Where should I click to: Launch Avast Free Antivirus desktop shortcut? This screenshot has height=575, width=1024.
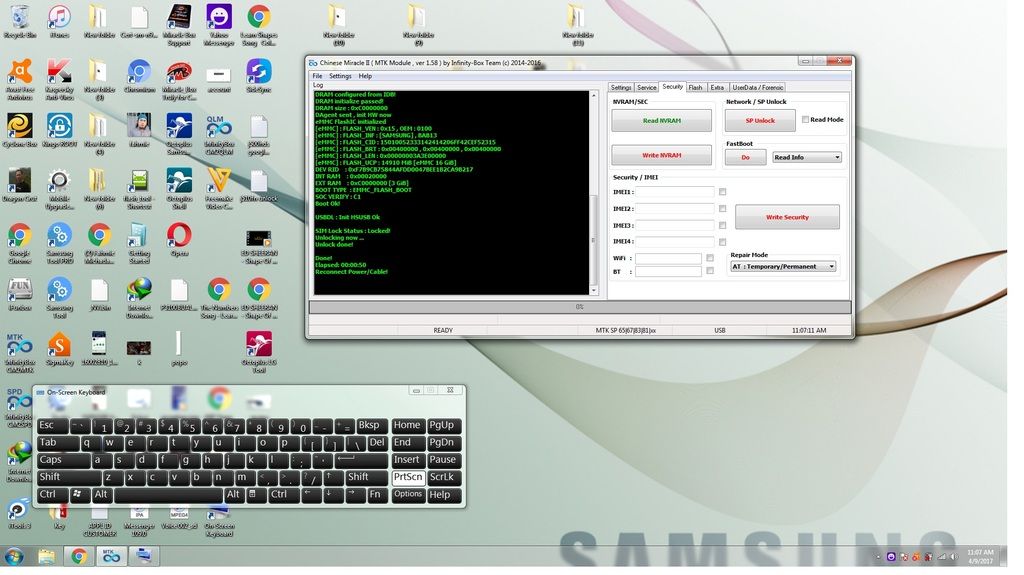point(19,73)
